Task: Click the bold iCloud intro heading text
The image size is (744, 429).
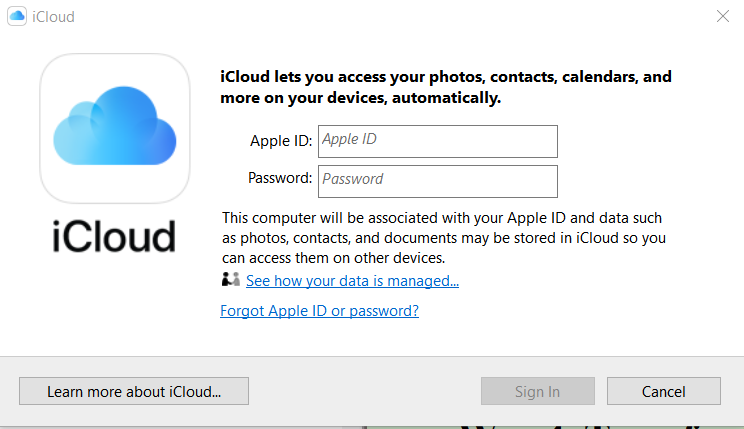Action: 445,87
